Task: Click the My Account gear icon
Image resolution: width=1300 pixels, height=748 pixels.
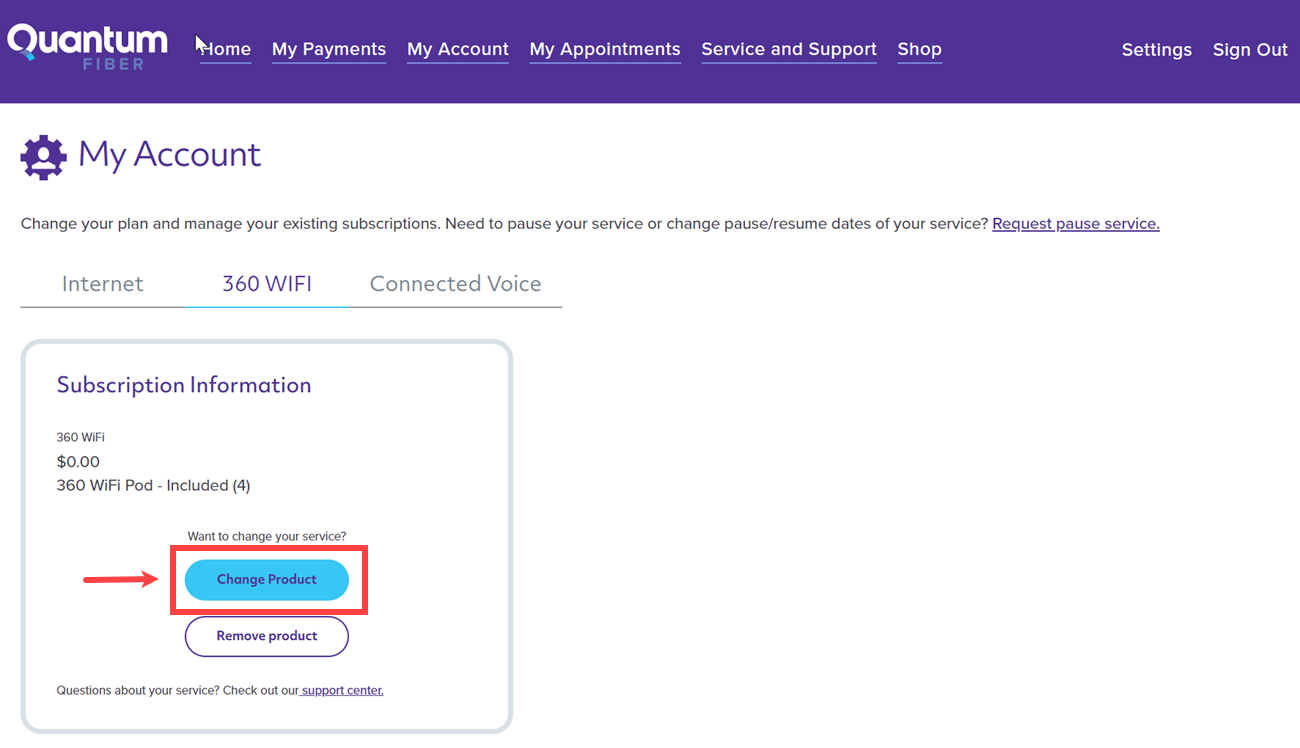Action: point(43,157)
